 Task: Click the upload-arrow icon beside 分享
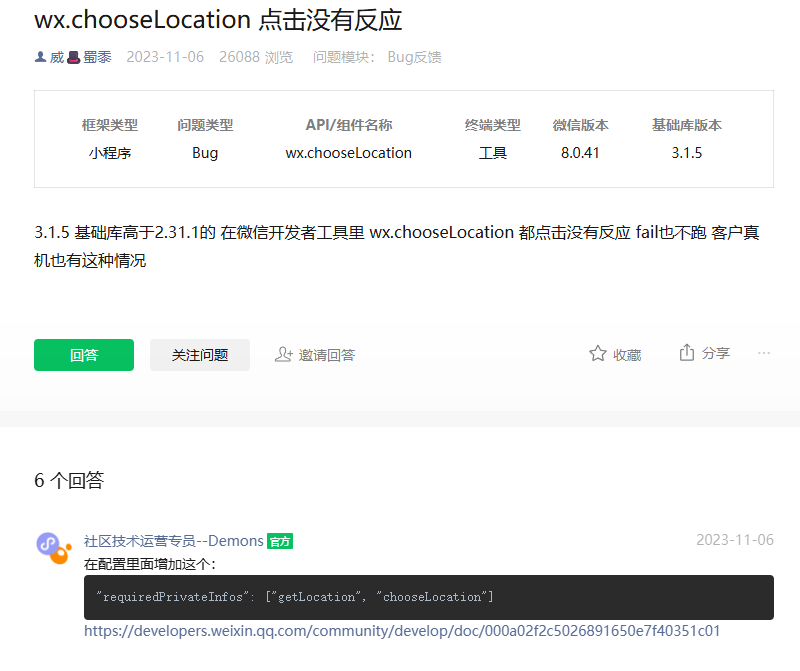pos(687,352)
